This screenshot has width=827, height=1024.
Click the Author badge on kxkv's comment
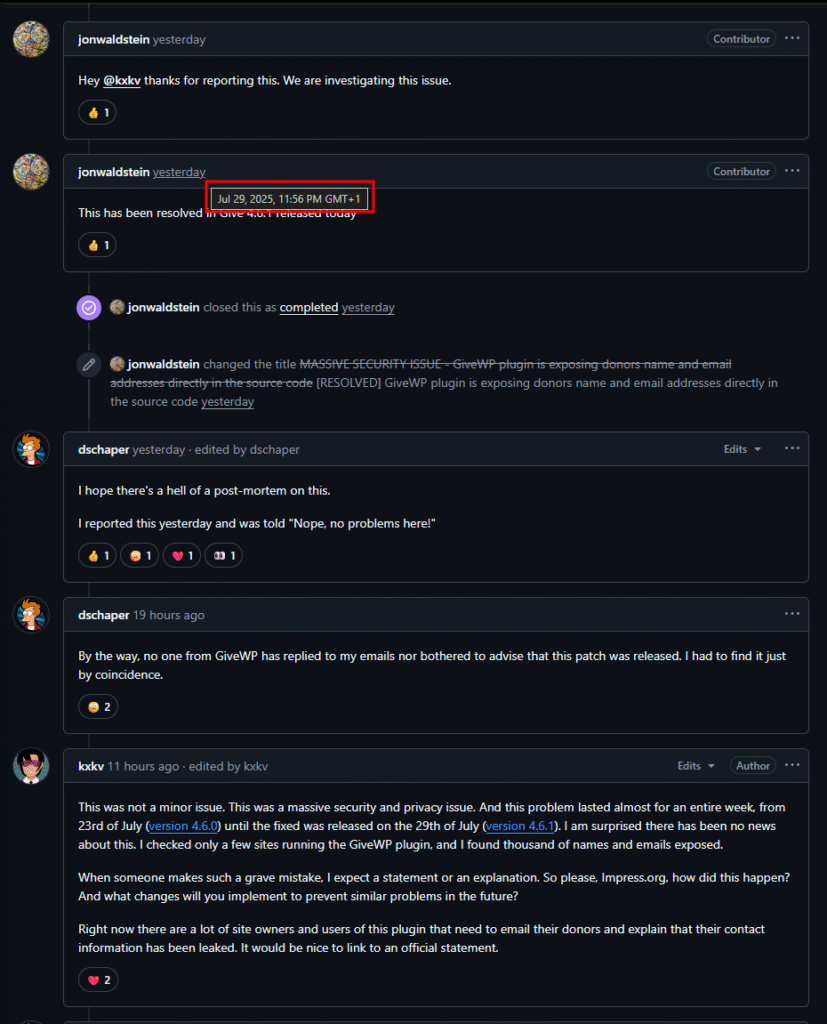point(753,766)
